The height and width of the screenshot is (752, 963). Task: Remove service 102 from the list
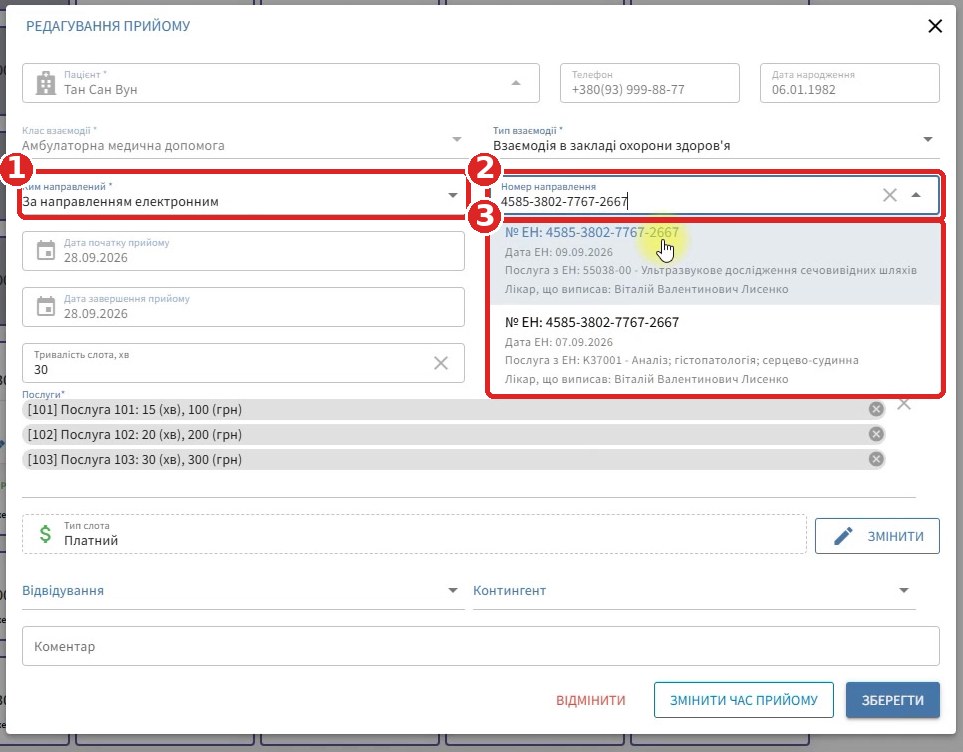[x=876, y=434]
